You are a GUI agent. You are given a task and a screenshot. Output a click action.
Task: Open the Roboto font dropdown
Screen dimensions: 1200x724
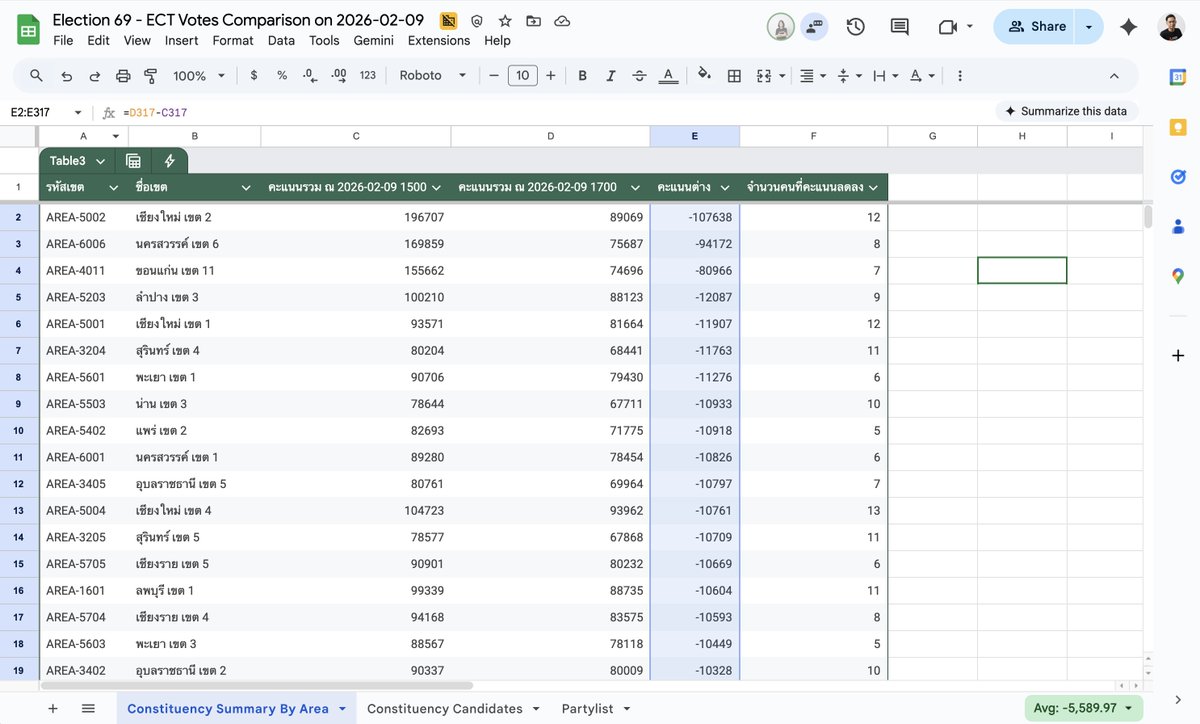click(433, 75)
